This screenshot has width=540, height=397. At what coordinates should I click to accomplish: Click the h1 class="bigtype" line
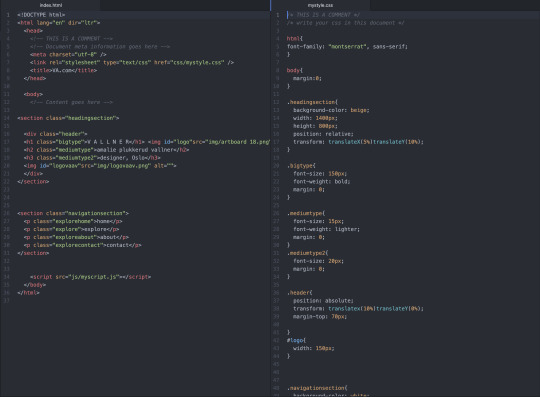(x=147, y=142)
